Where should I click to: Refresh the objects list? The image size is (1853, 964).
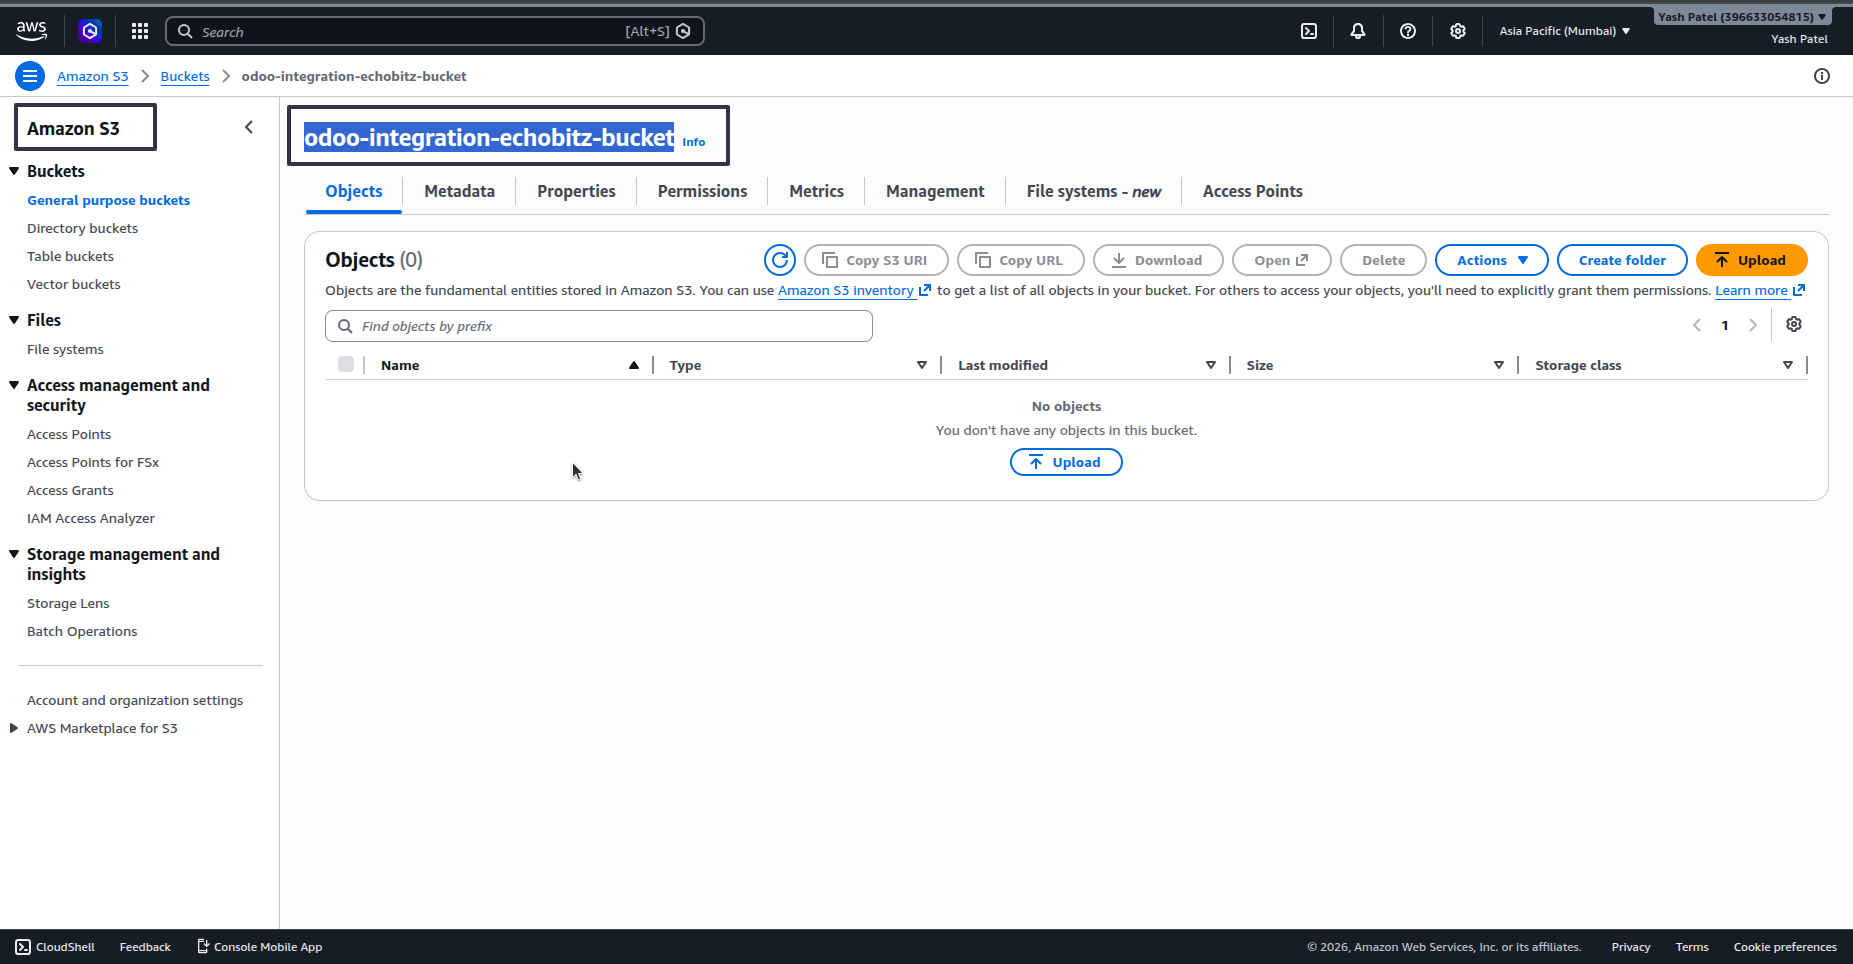click(x=780, y=260)
